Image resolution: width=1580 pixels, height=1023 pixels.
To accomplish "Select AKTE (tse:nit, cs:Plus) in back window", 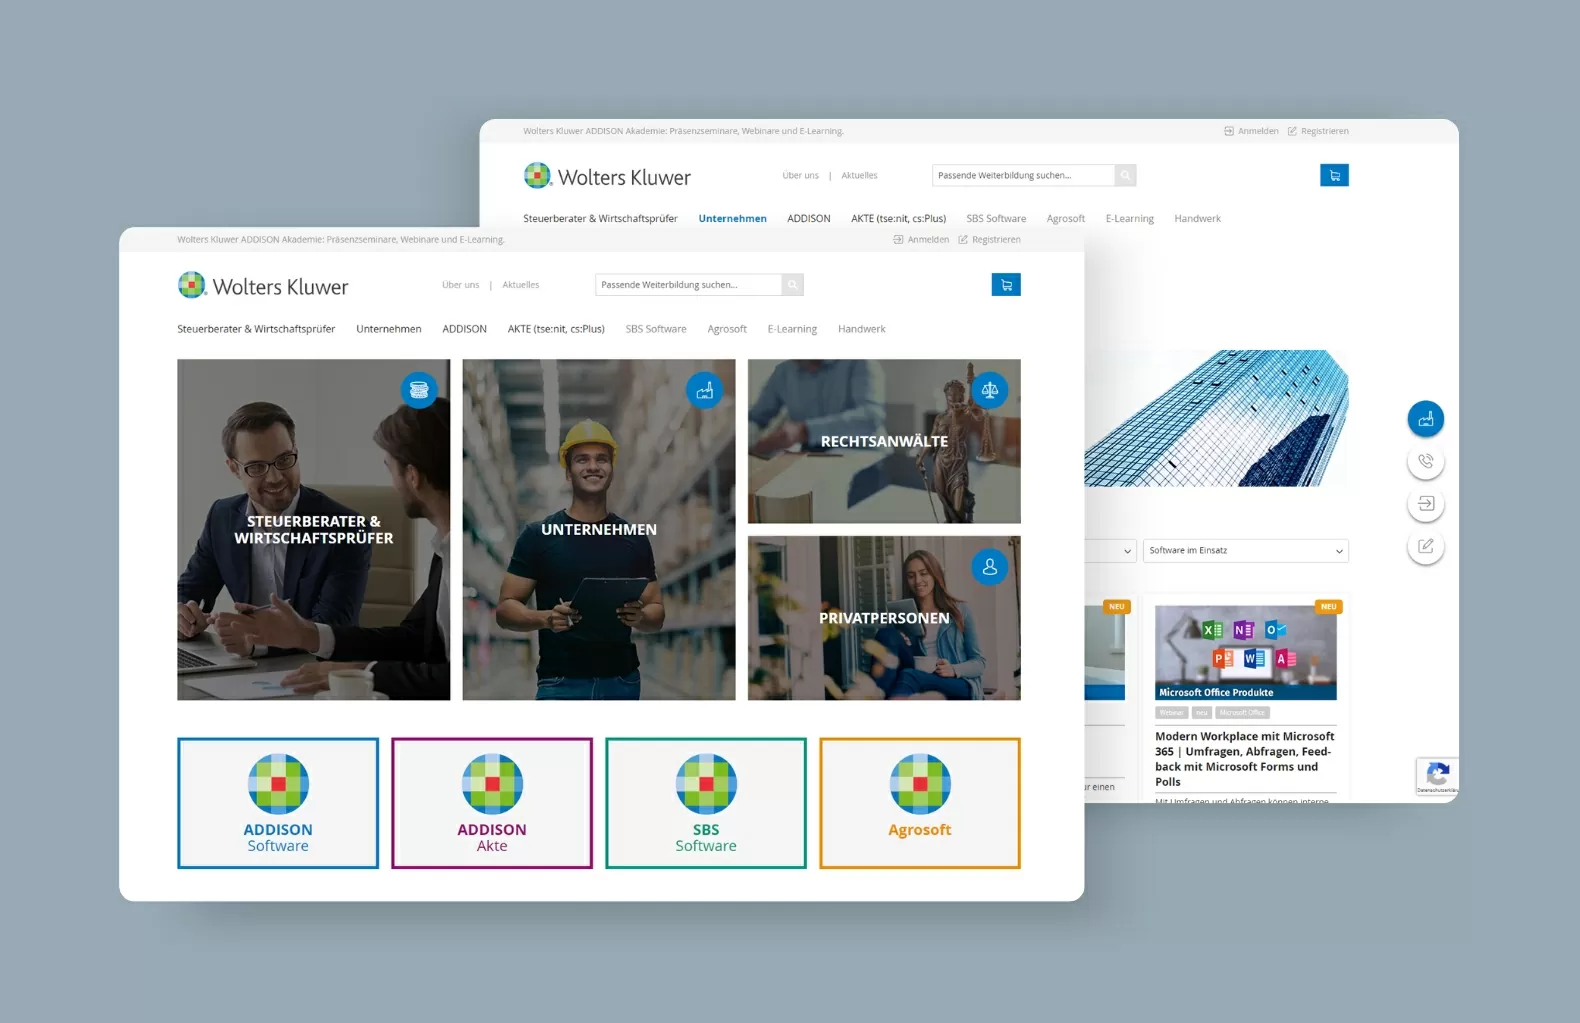I will coord(899,219).
